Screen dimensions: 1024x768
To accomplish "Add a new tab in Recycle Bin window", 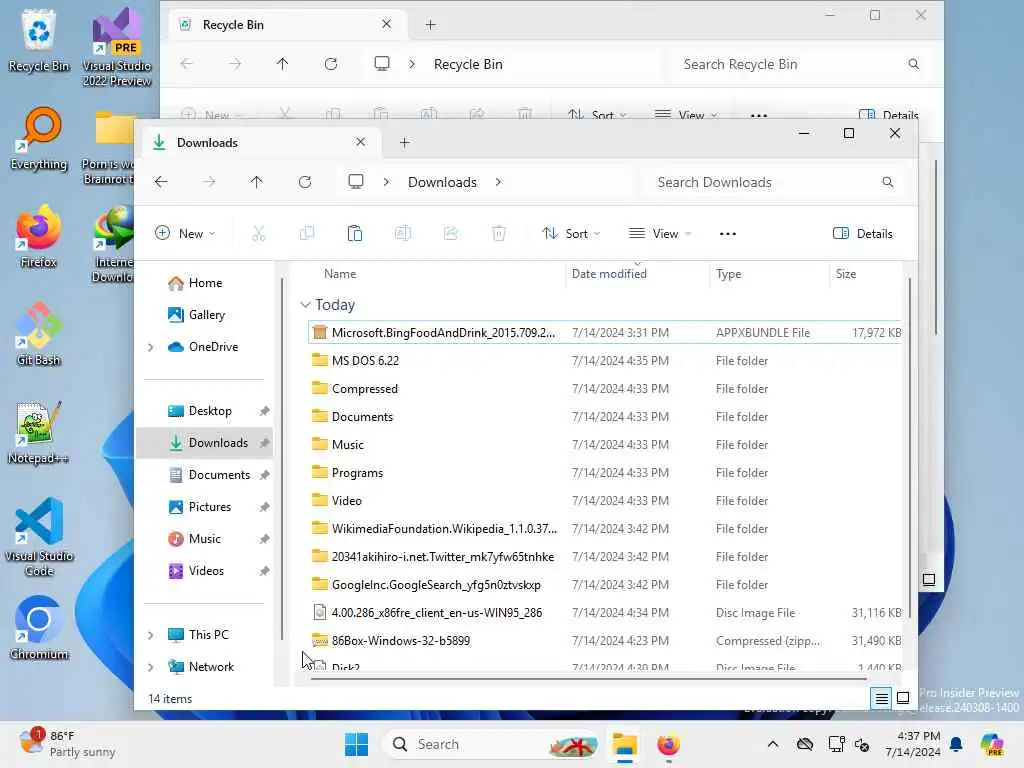I will (430, 25).
